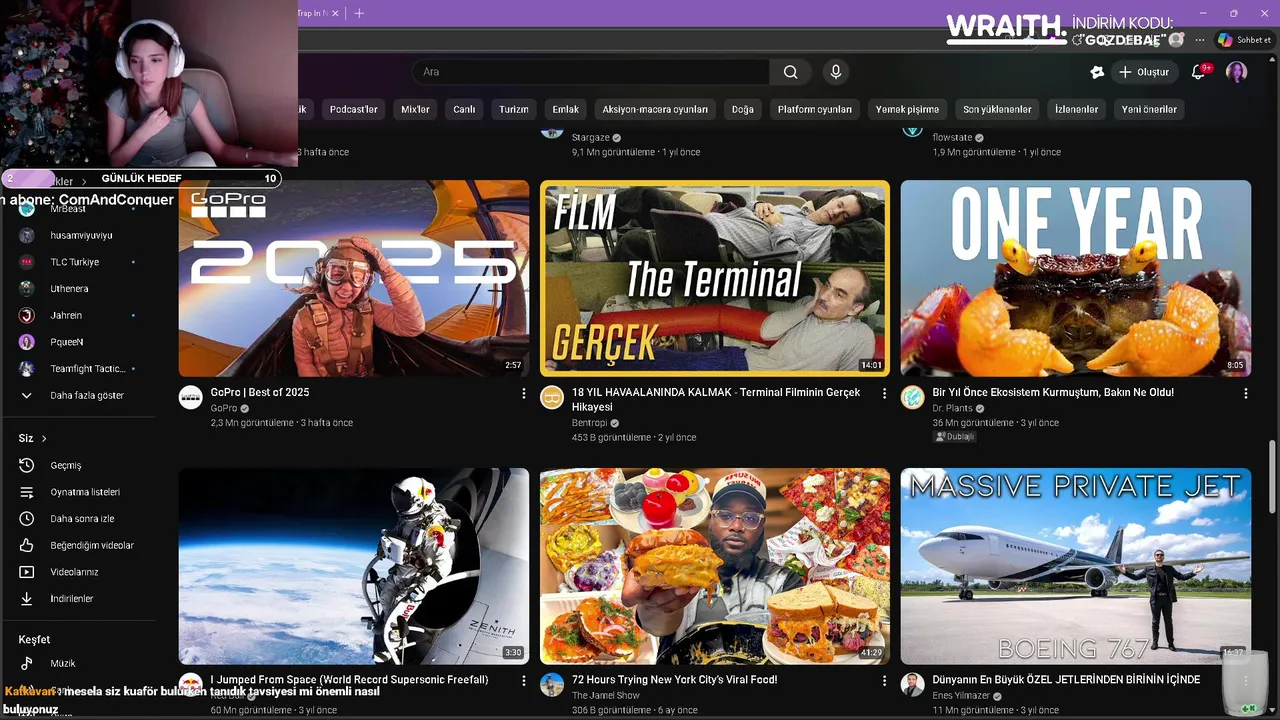Select the Doğa filter chip
This screenshot has width=1280, height=720.
coord(743,109)
